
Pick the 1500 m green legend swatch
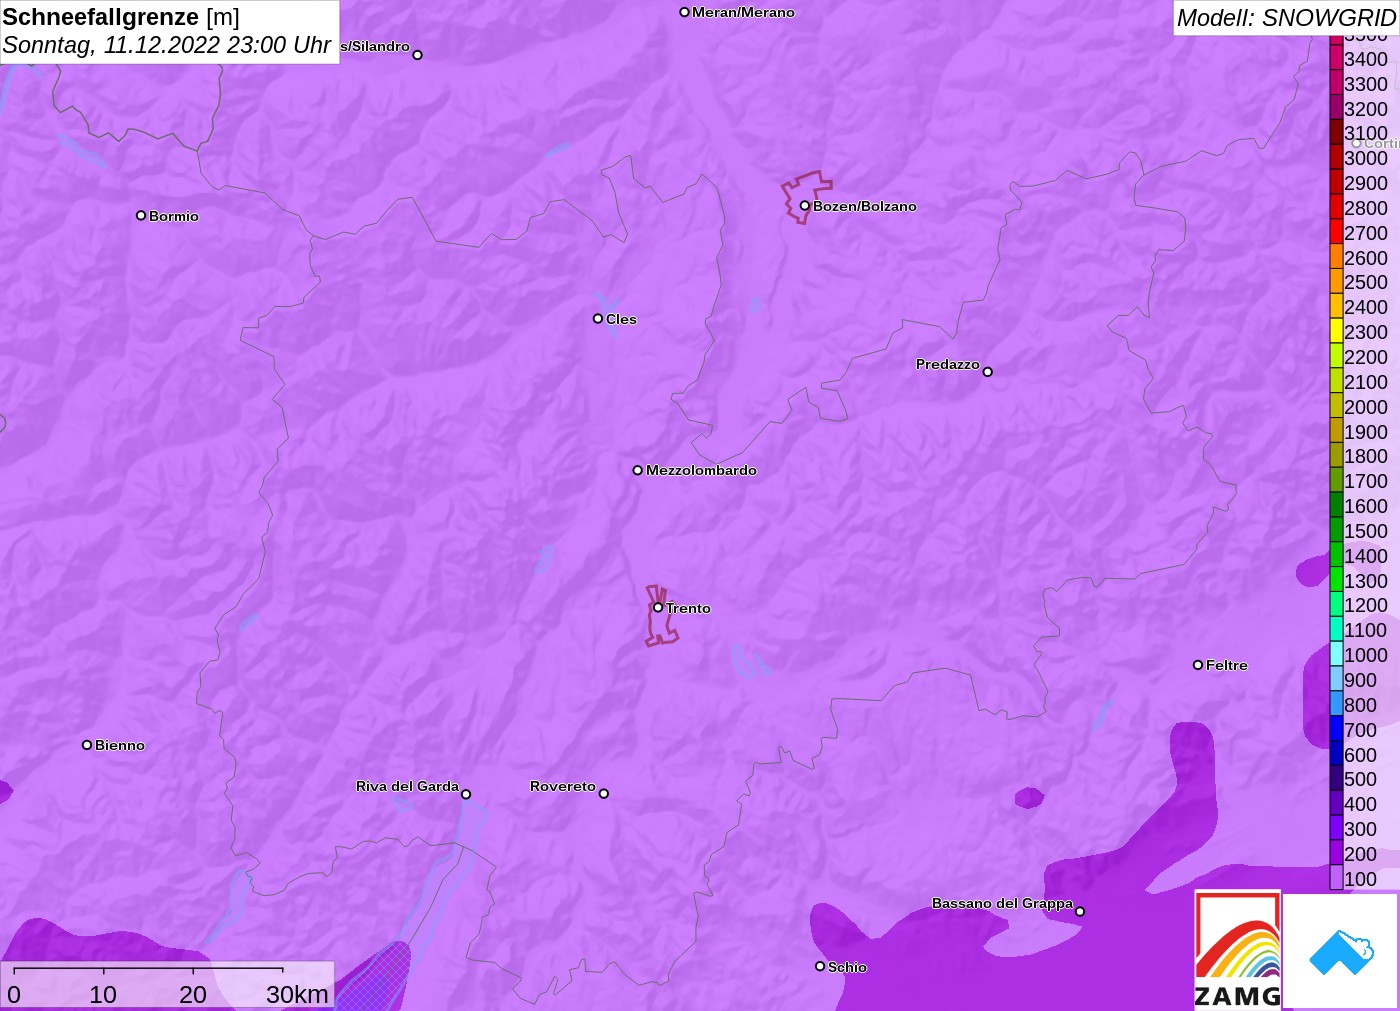[x=1336, y=530]
